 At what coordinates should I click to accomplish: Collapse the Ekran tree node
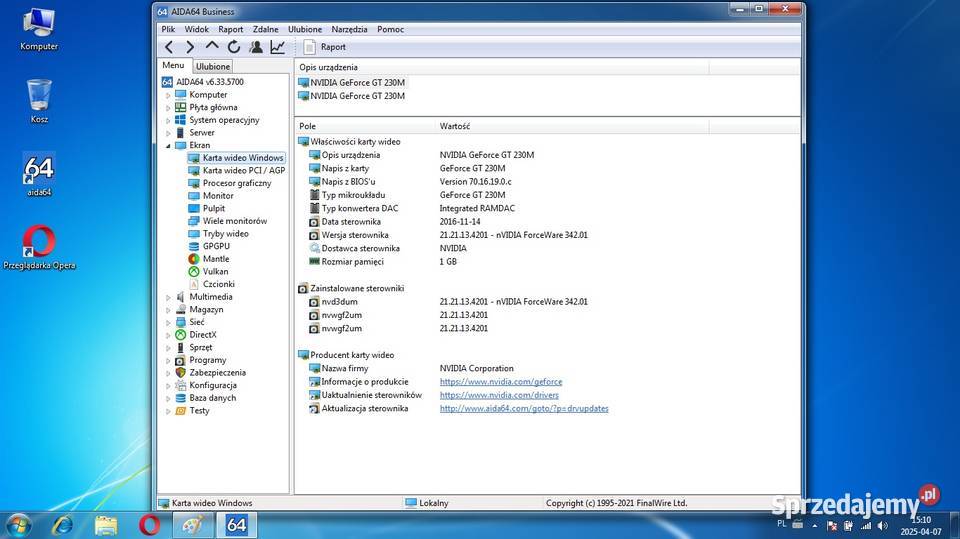coord(168,146)
